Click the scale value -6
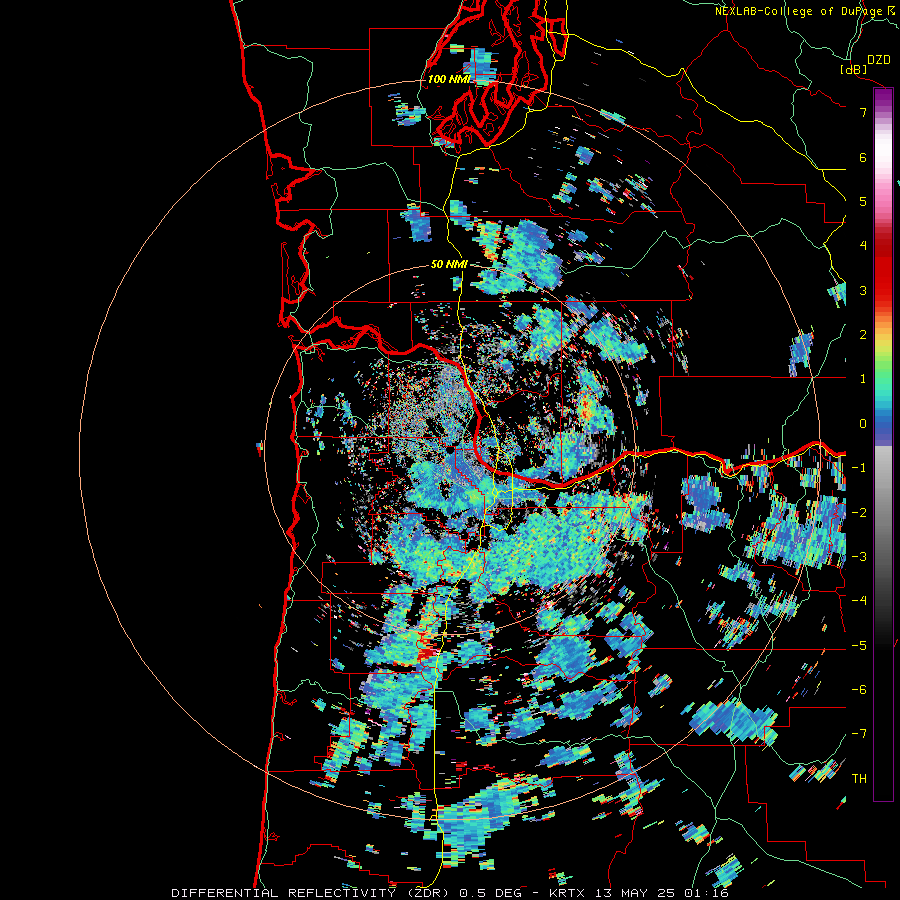 (859, 690)
